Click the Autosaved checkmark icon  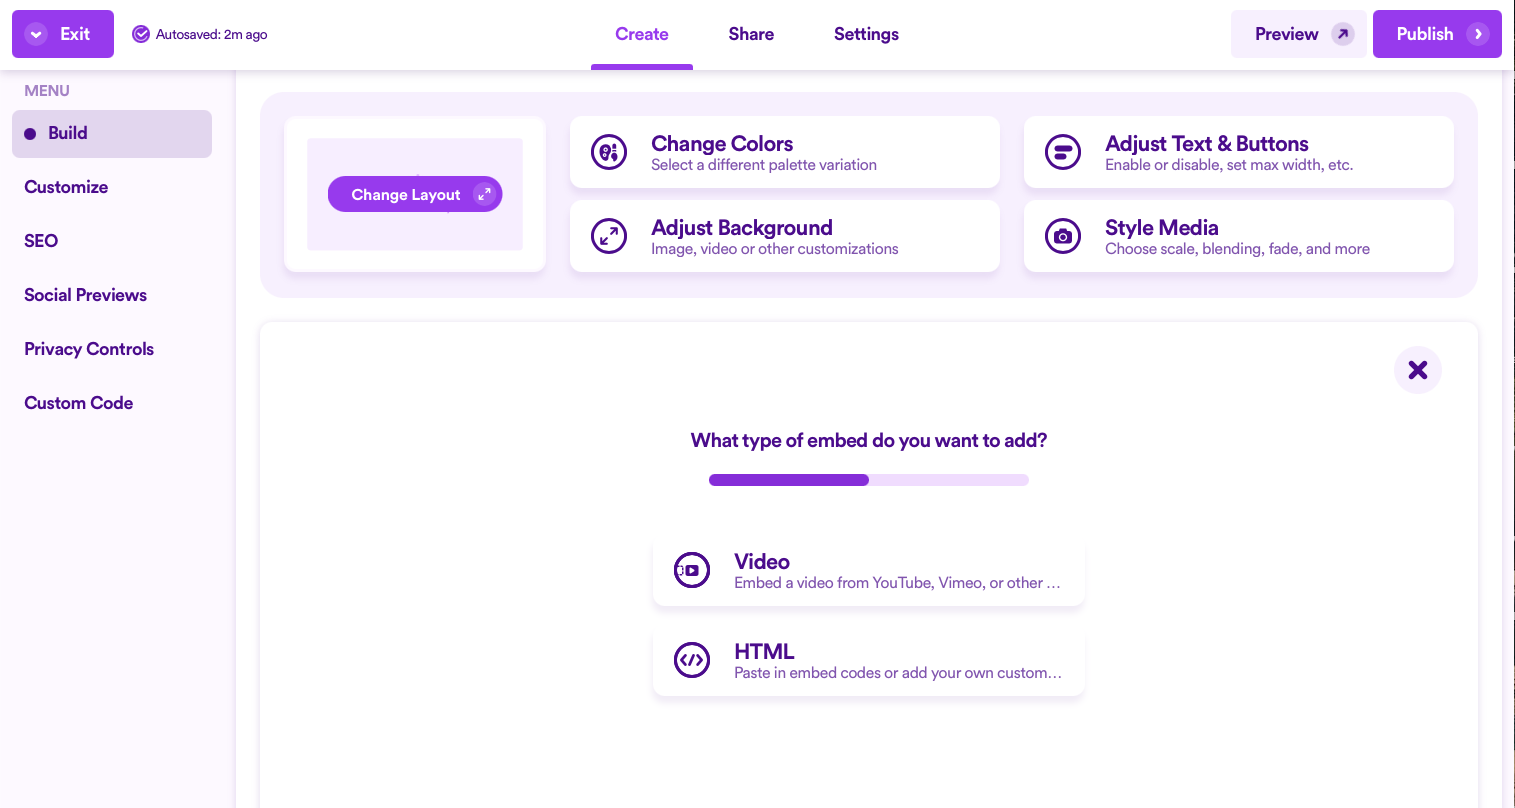point(141,34)
